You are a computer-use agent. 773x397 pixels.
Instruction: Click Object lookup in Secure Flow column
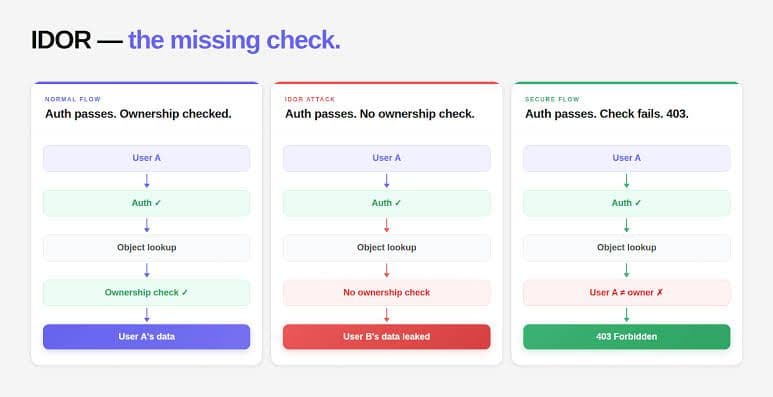pos(627,248)
